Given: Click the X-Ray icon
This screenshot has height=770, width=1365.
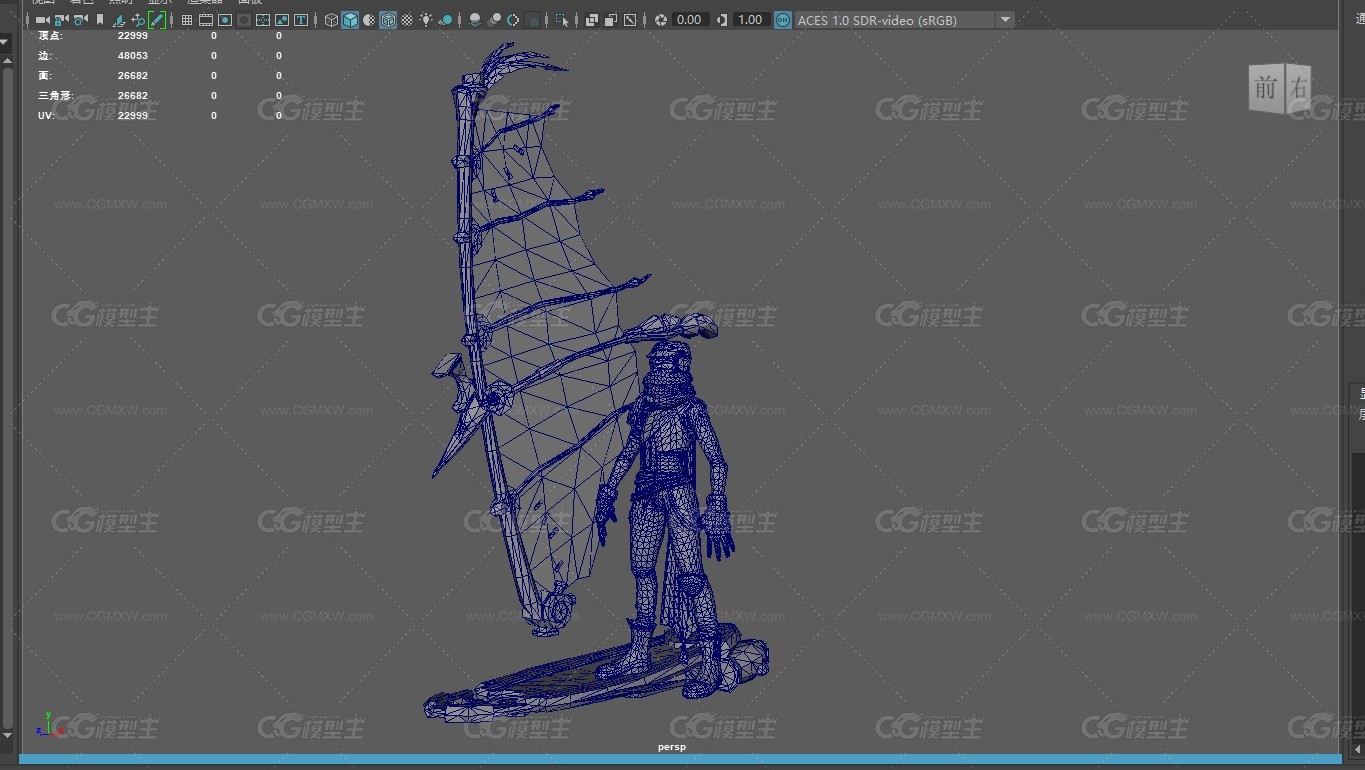Looking at the screenshot, I should pos(591,20).
